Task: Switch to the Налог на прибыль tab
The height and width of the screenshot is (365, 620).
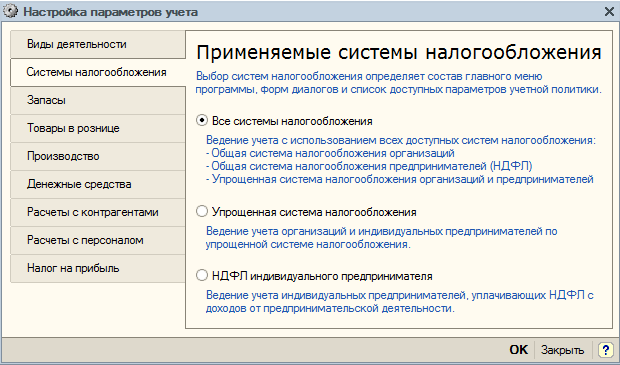Action: tap(98, 269)
